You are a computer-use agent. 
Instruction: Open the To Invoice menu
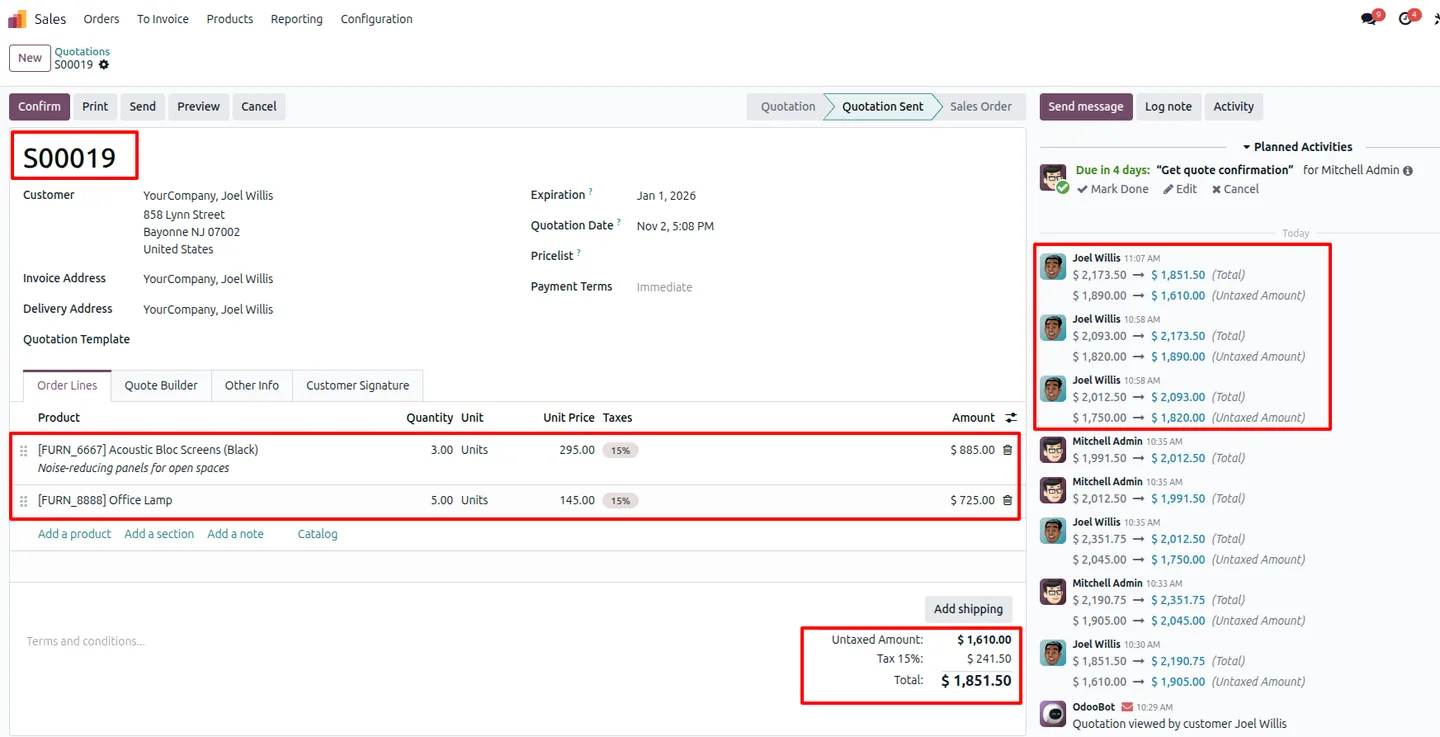163,19
